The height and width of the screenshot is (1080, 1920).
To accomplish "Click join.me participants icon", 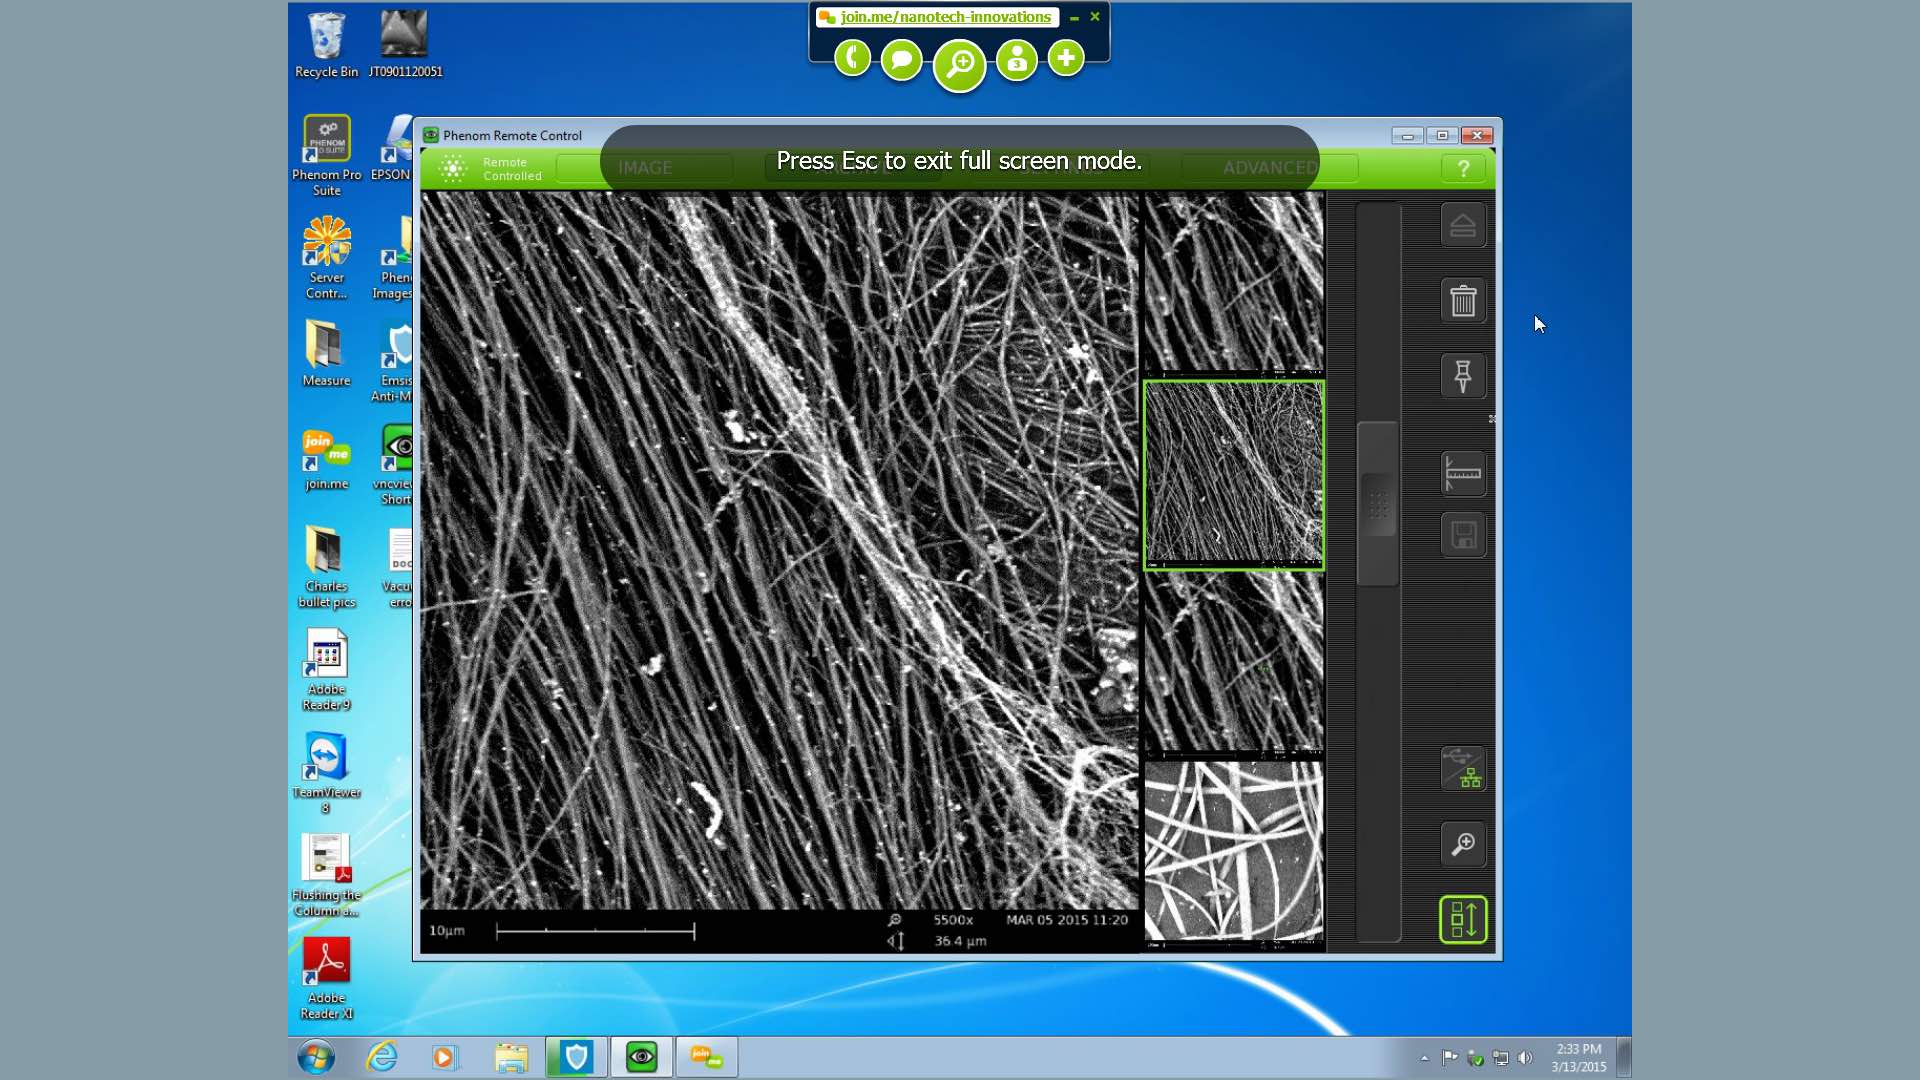I will 1017,60.
